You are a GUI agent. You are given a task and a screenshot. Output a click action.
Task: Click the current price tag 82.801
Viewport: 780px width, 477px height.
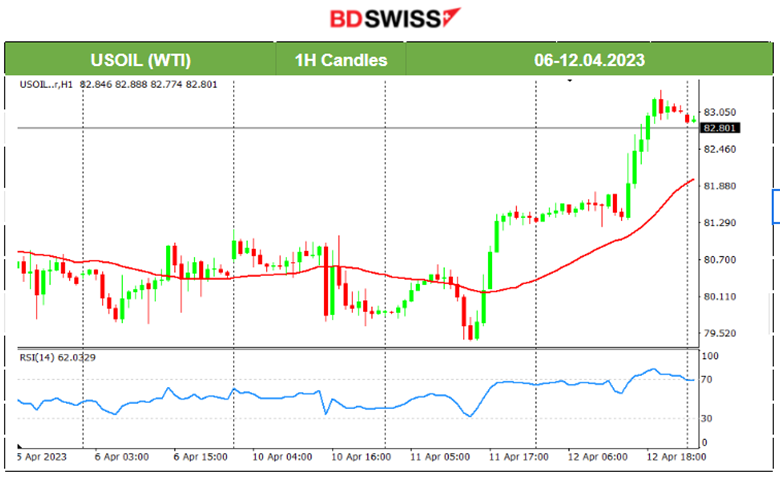720,128
